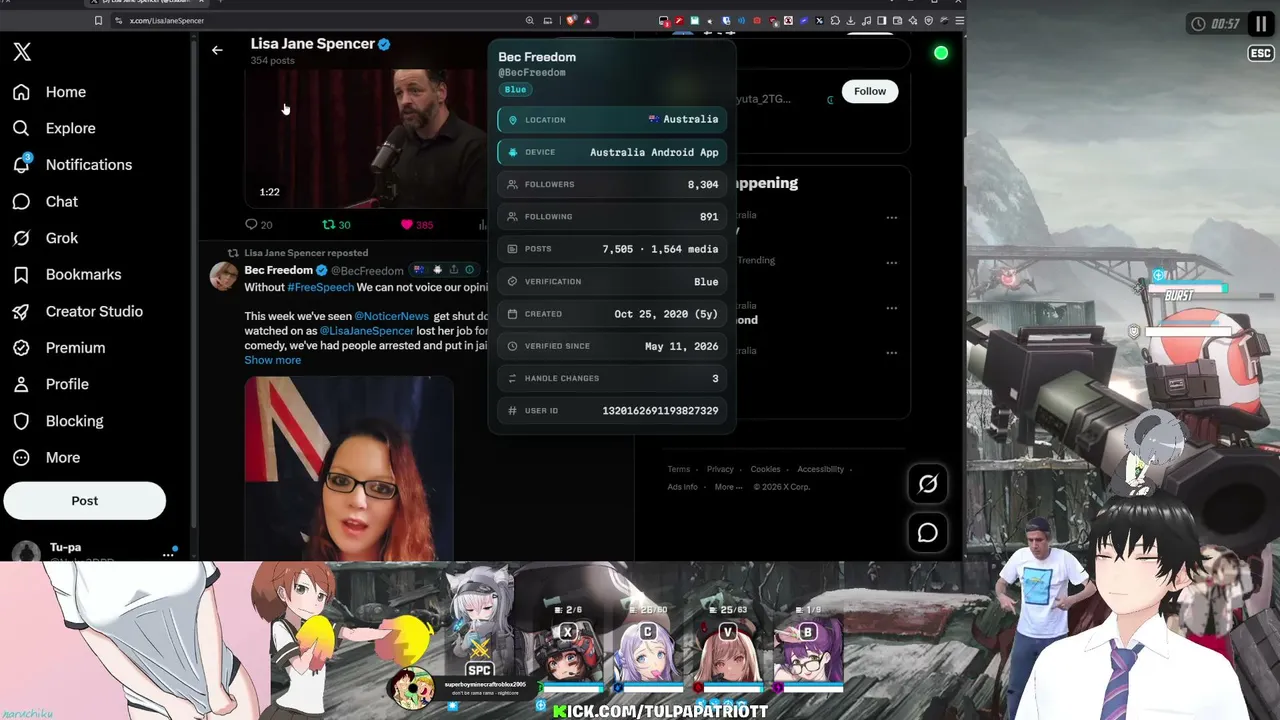Open the Home page
Image resolution: width=1280 pixels, height=720 pixels.
pos(66,92)
